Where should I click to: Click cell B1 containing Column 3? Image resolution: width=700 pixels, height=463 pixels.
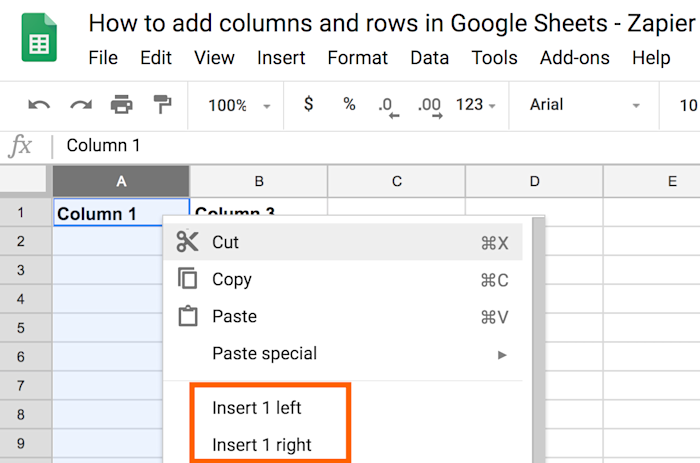coord(259,207)
